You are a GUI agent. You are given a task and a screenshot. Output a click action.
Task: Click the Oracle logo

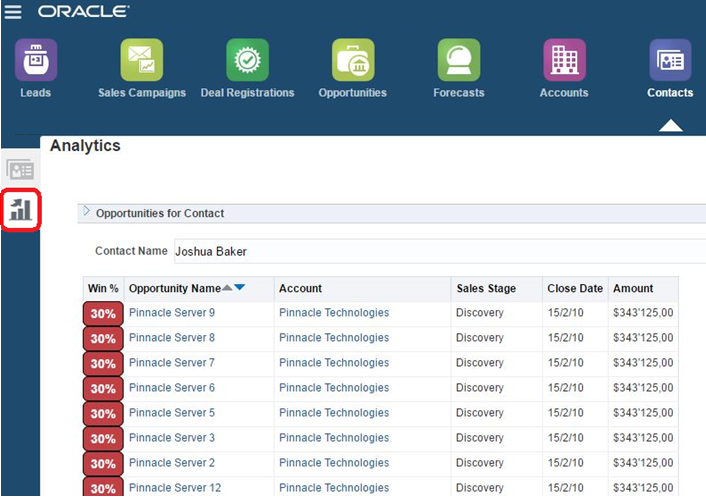(x=83, y=12)
